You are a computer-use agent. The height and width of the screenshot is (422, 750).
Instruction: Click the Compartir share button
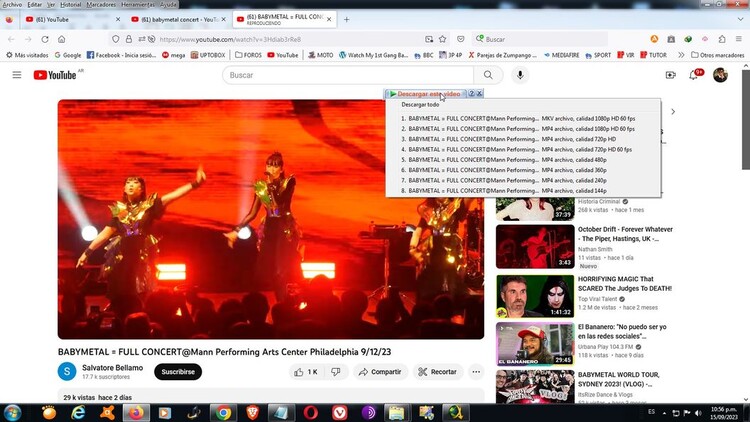[380, 372]
